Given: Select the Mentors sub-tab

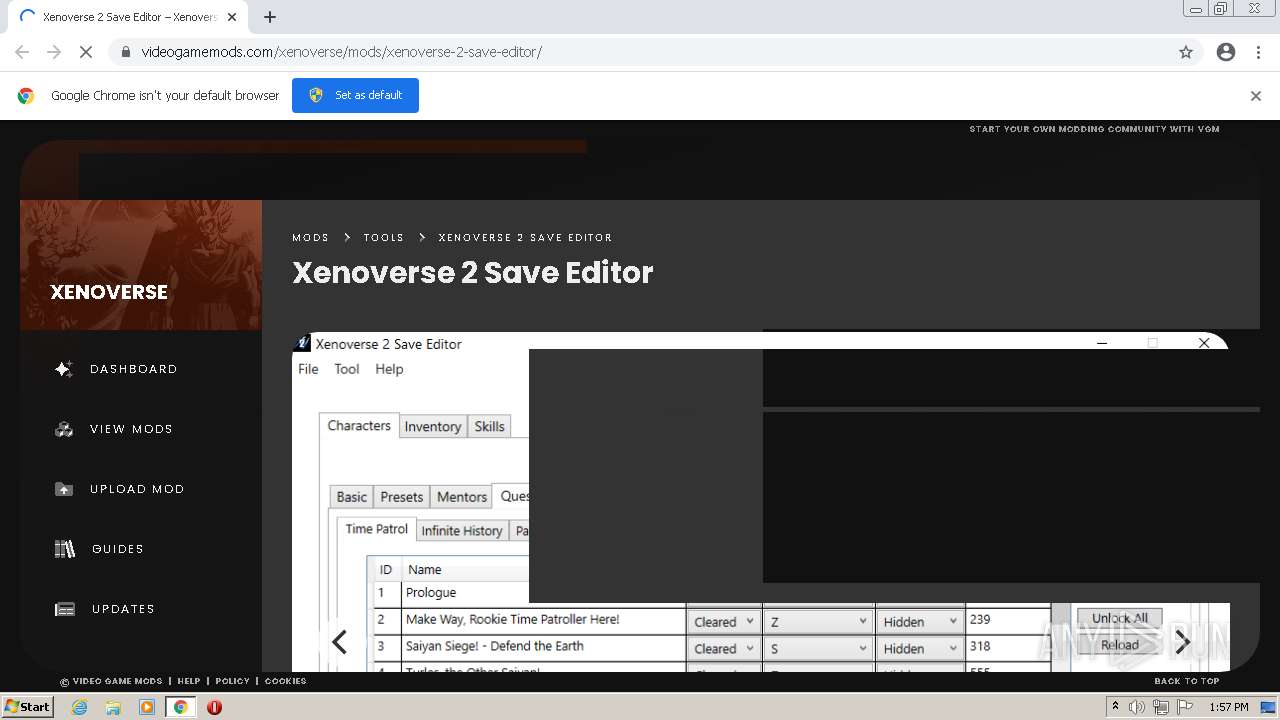Looking at the screenshot, I should pos(462,497).
